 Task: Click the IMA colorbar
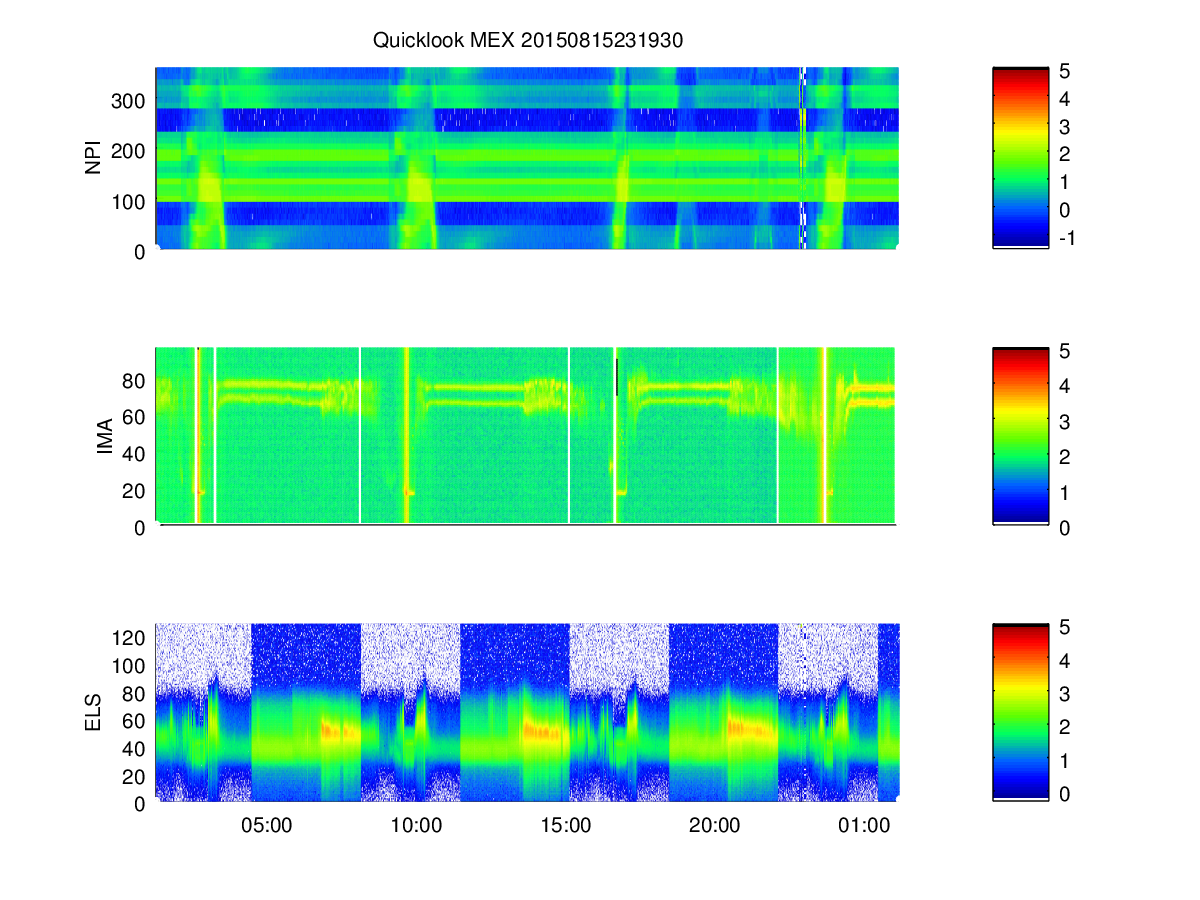pyautogui.click(x=1020, y=435)
